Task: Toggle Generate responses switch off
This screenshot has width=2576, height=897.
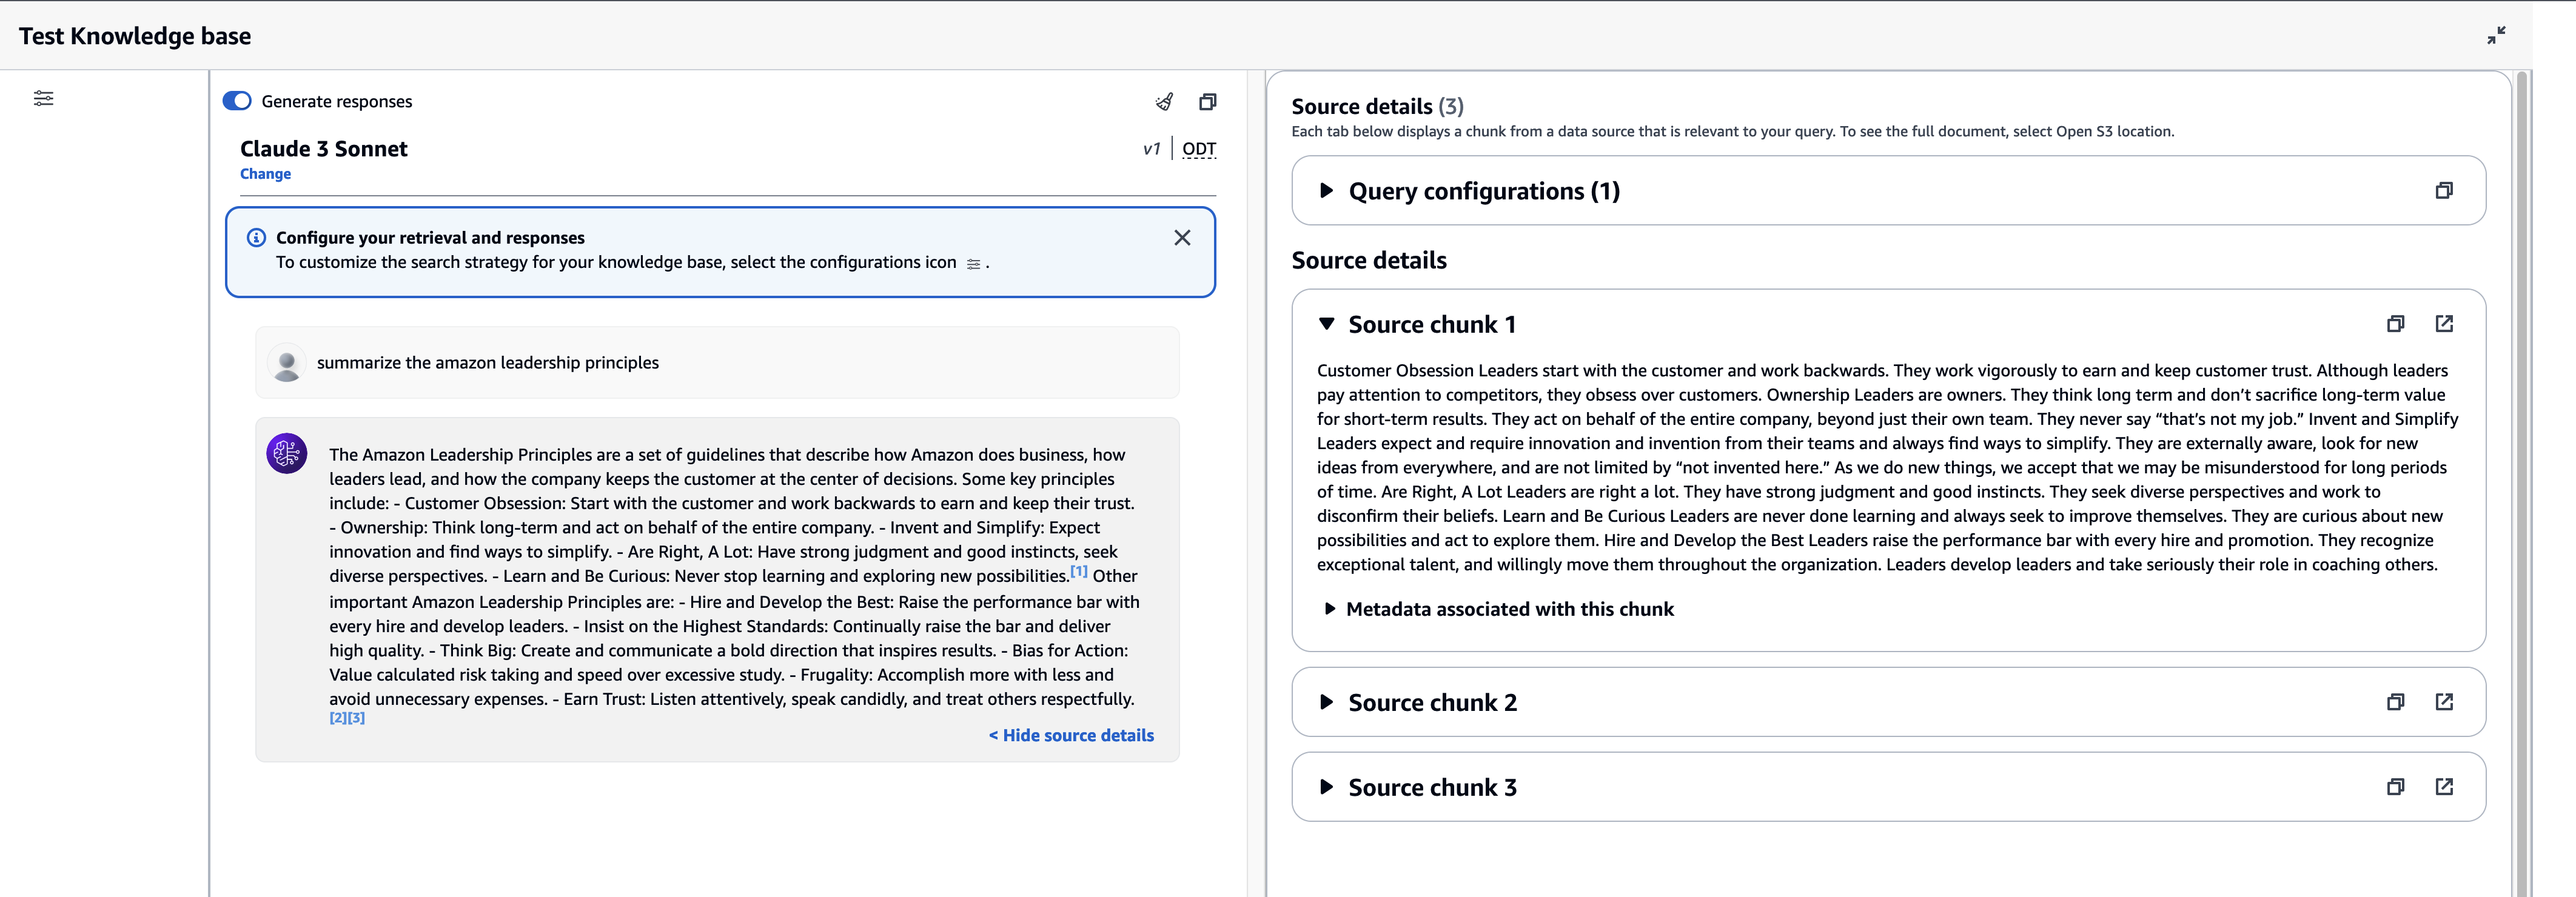Action: [x=237, y=101]
